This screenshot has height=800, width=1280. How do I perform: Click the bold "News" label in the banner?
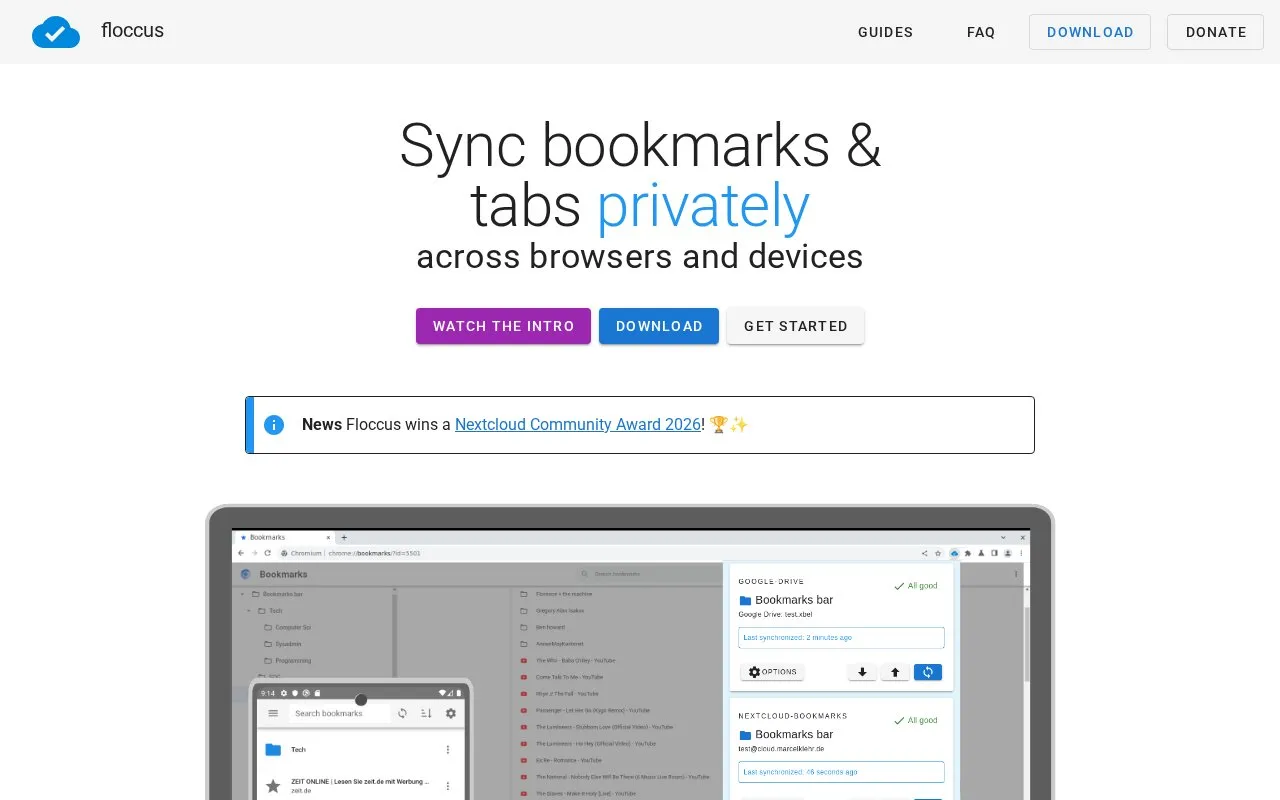[x=322, y=425]
